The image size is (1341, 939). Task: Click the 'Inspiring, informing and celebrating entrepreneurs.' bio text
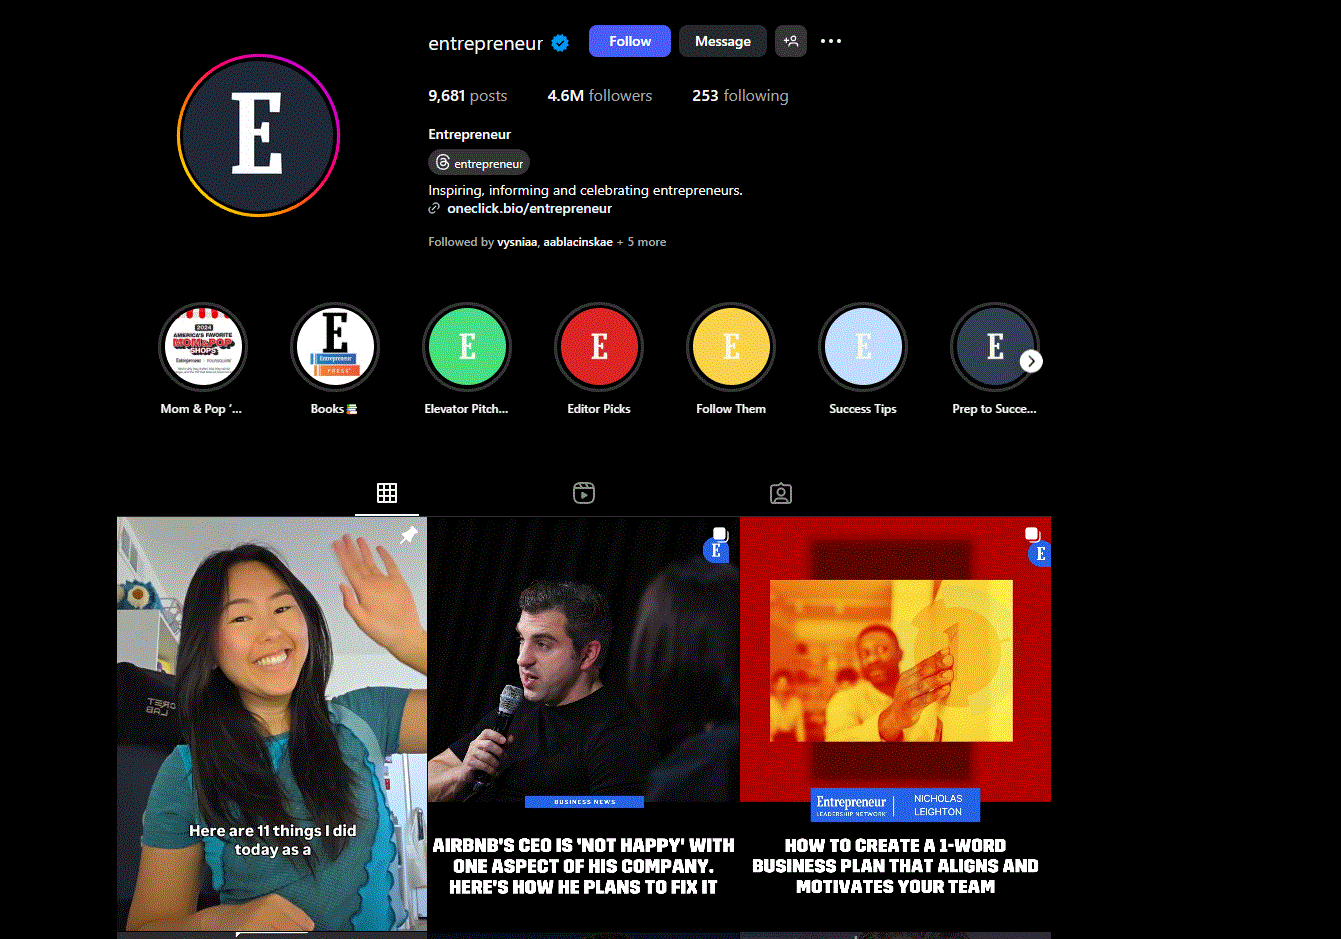click(585, 190)
